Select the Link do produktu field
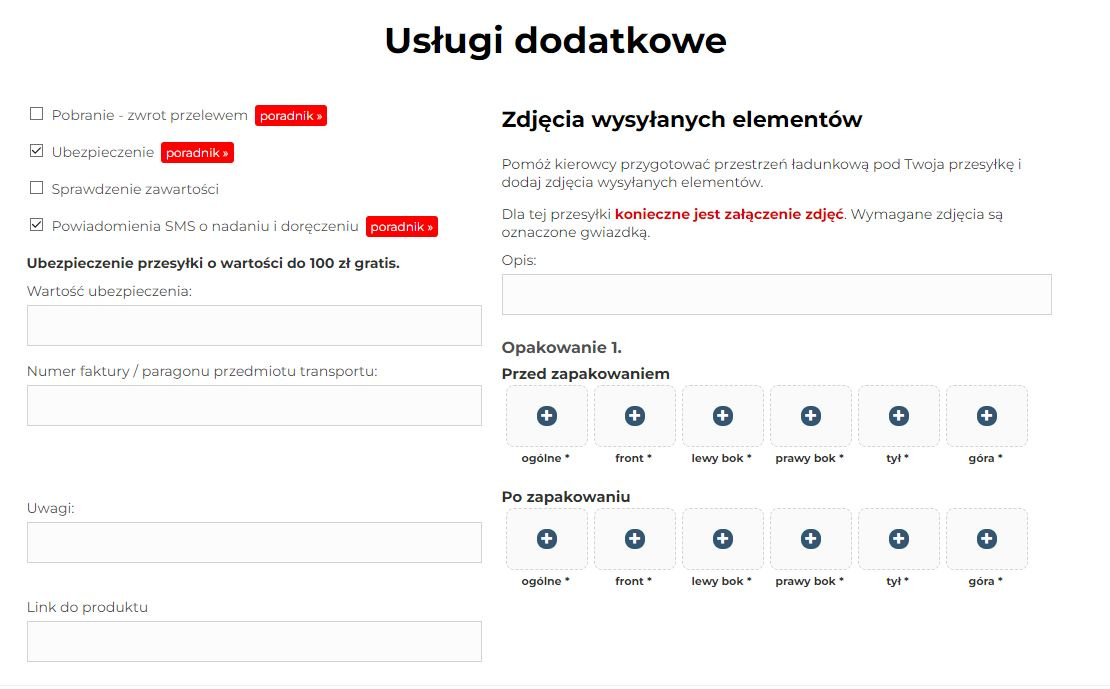 [x=254, y=642]
